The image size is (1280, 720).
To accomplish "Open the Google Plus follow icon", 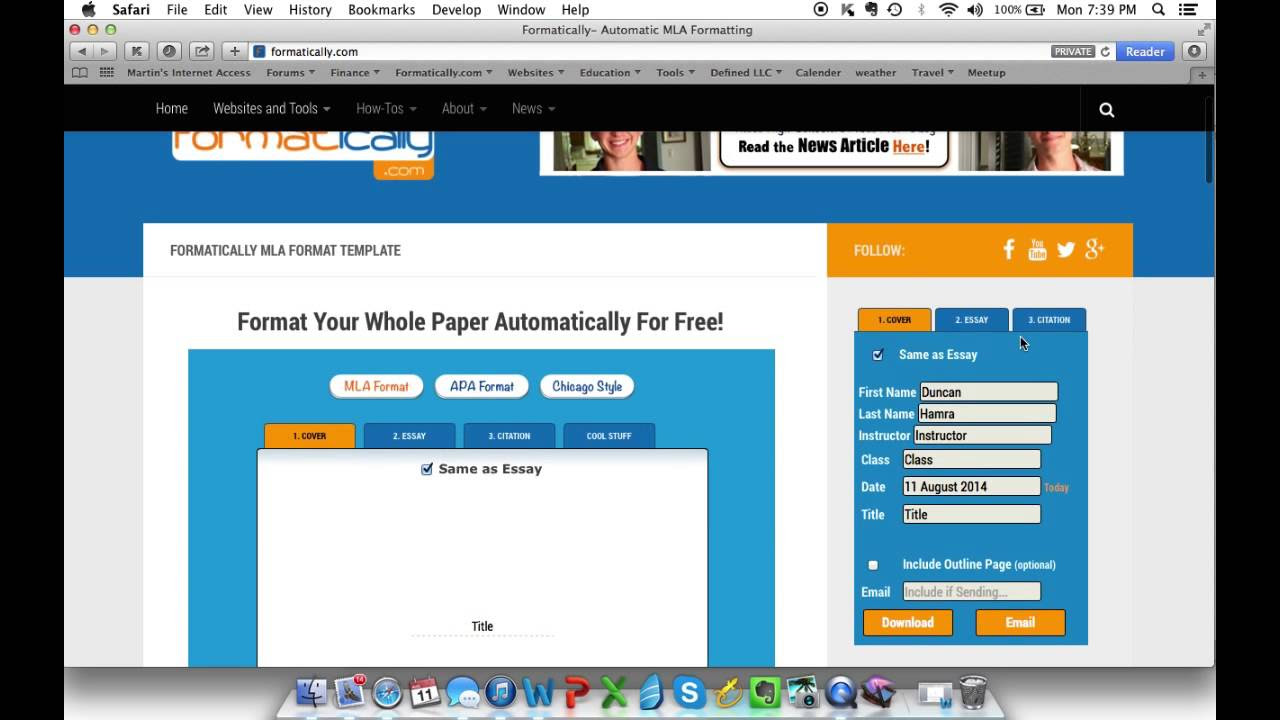I will (1094, 249).
